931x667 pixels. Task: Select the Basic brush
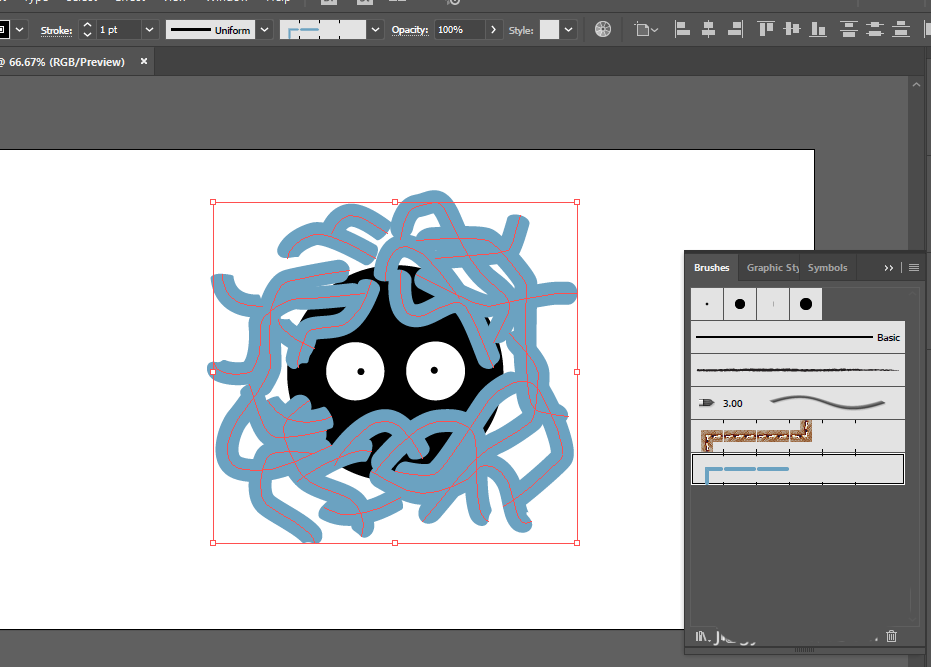pyautogui.click(x=798, y=337)
